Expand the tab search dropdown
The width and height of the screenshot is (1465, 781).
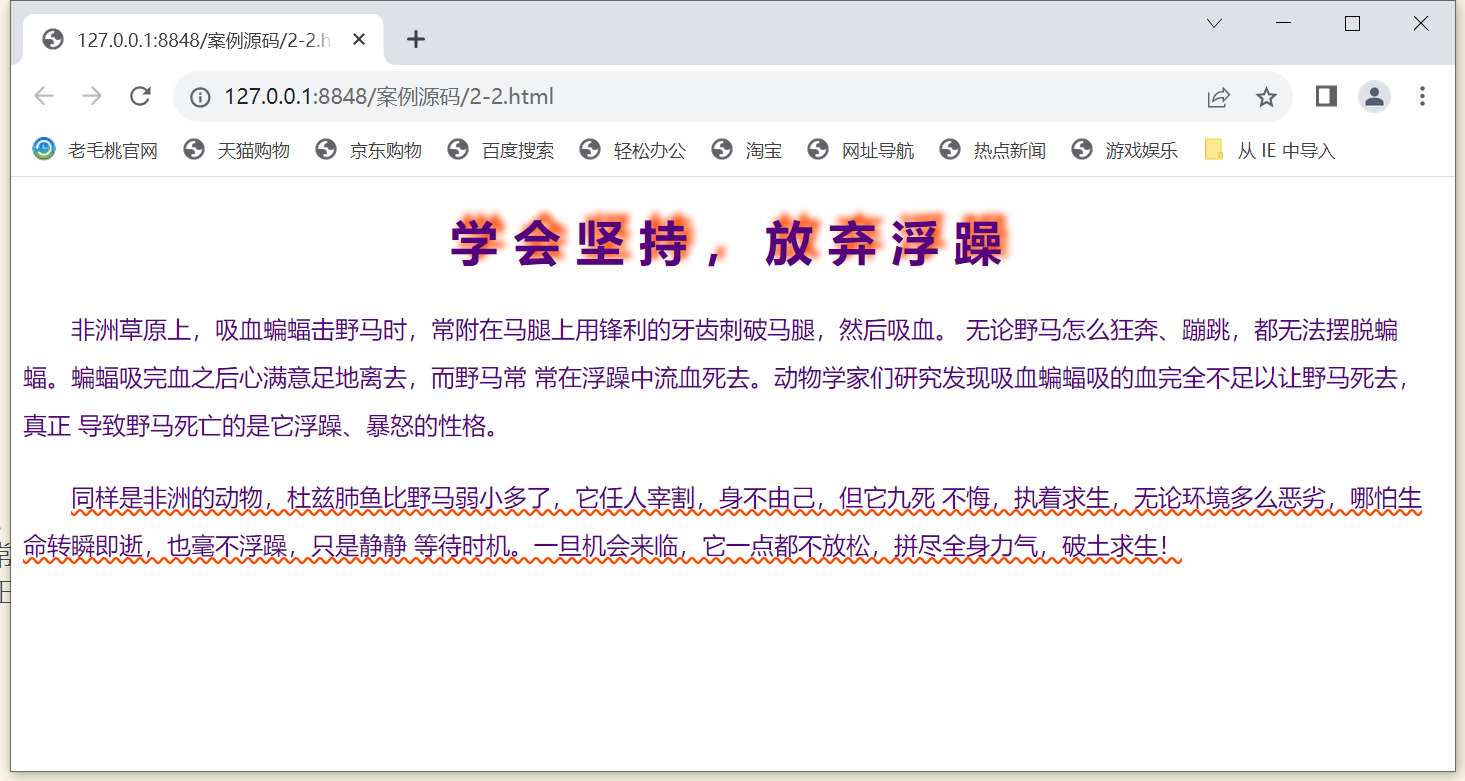pos(1215,24)
